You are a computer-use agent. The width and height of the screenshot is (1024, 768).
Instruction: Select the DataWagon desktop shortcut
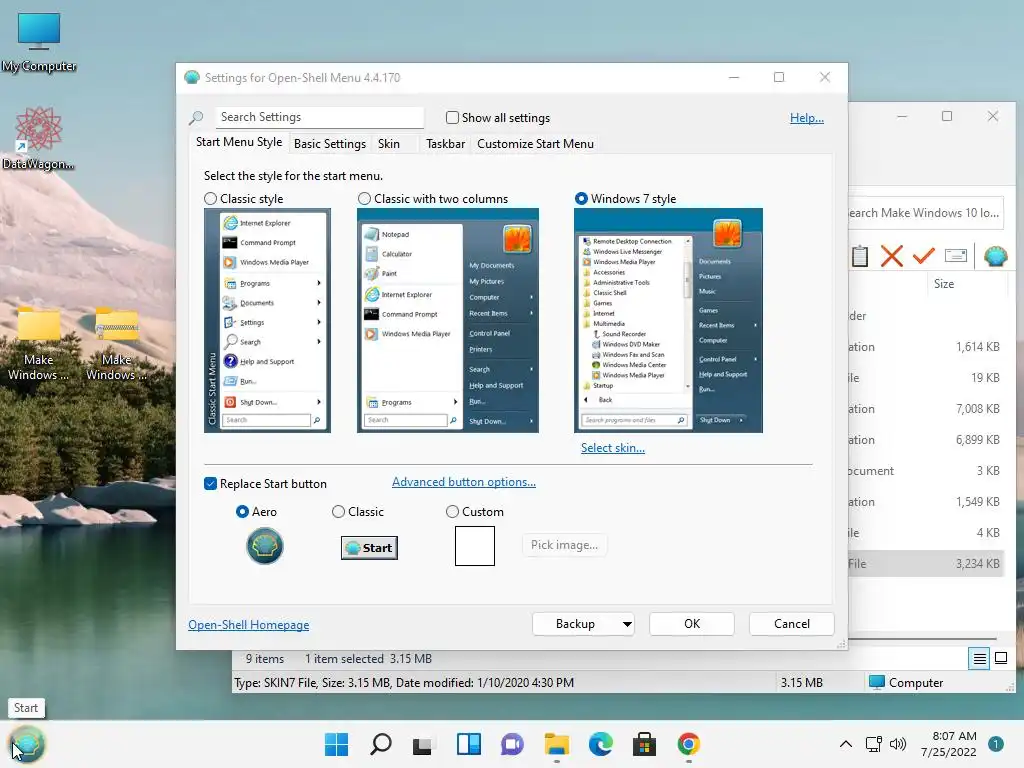coord(38,138)
